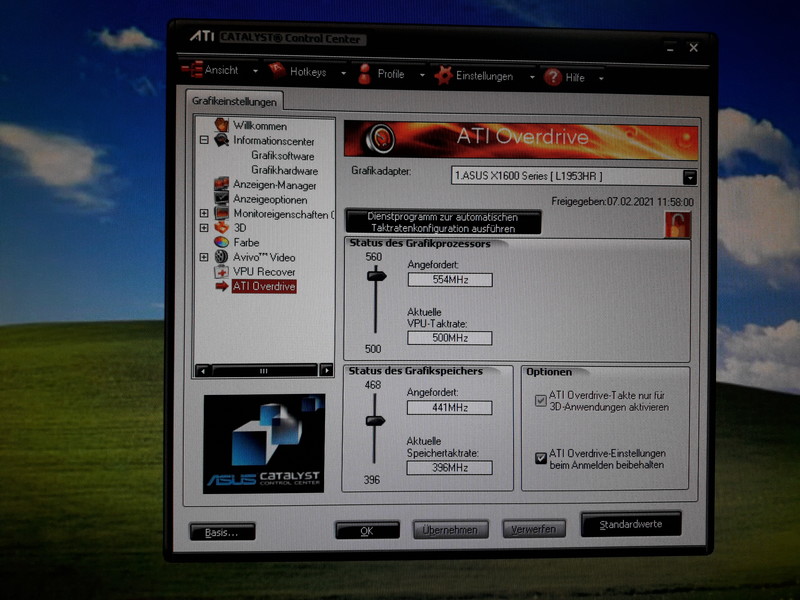Click the requested GPU clock field 554MHz
This screenshot has height=600, width=800.
[x=450, y=280]
